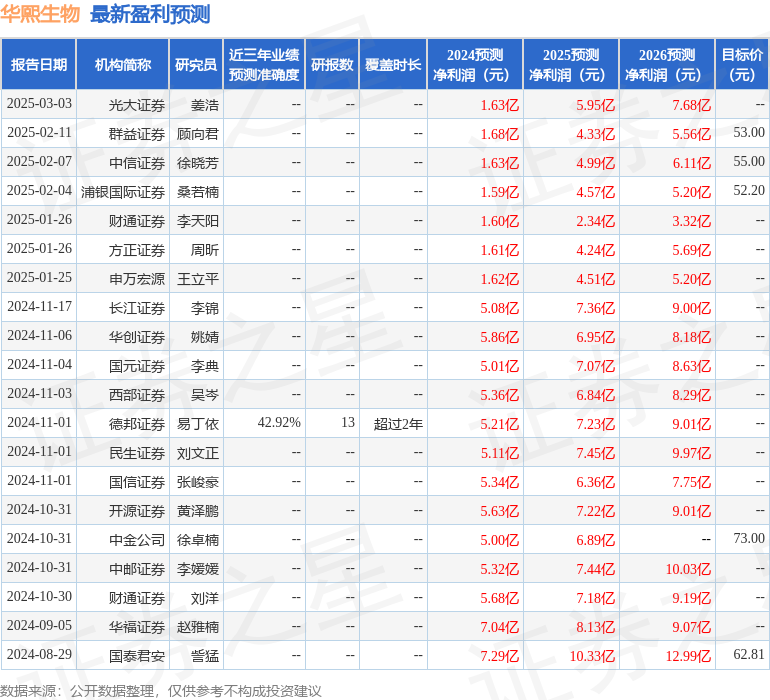
Task: Click the 最新盈利预测 heading
Action: pyautogui.click(x=150, y=14)
